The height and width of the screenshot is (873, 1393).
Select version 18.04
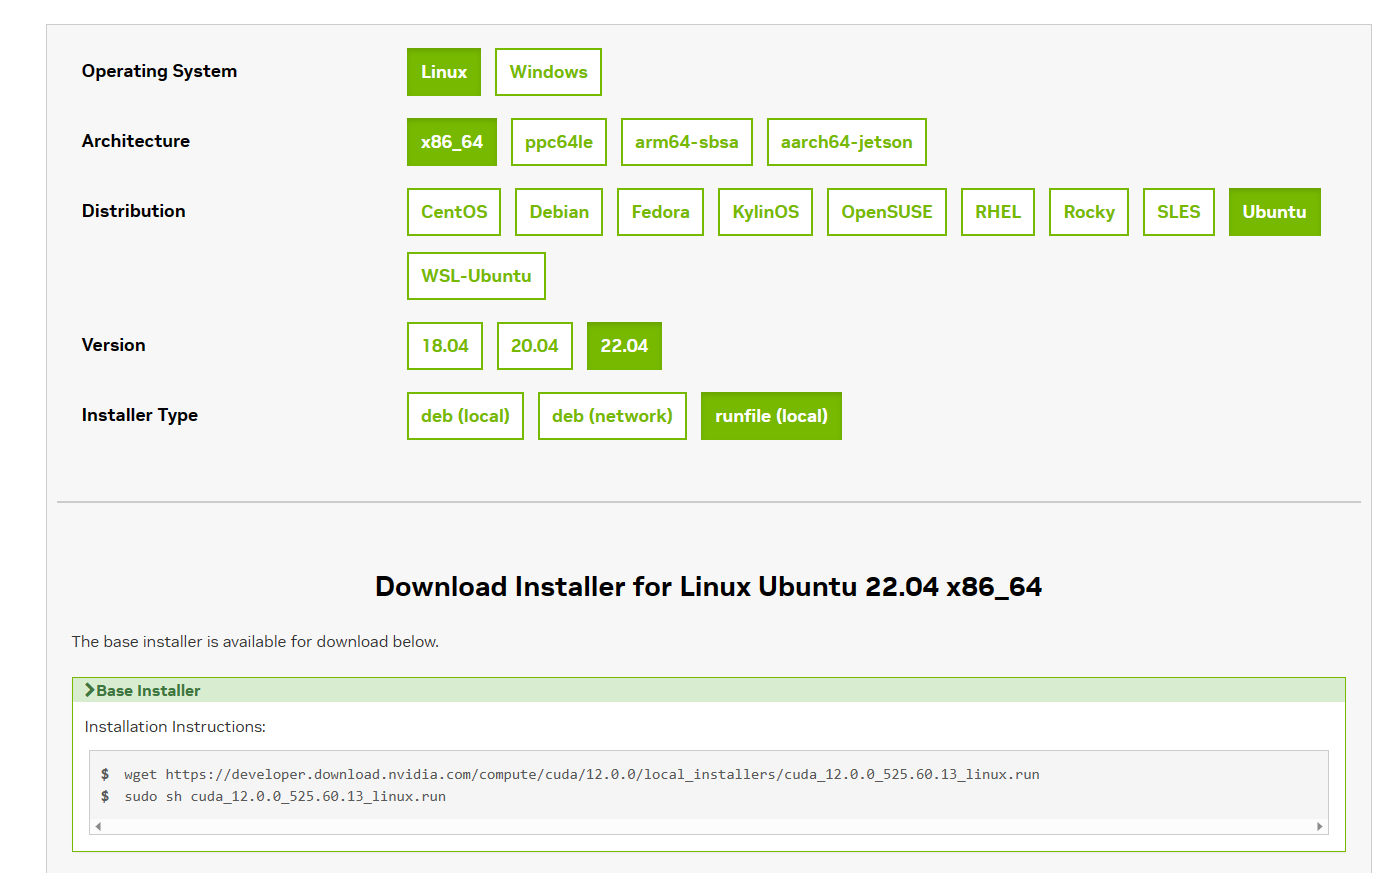[x=445, y=346]
